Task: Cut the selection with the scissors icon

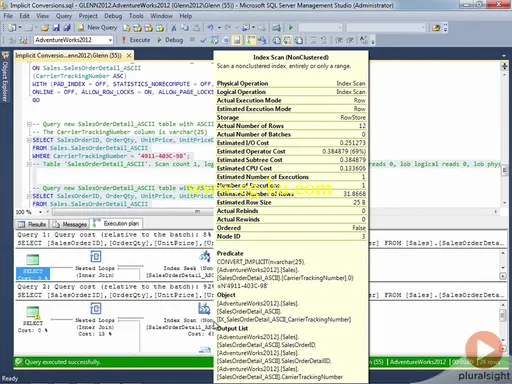Action: click(174, 28)
